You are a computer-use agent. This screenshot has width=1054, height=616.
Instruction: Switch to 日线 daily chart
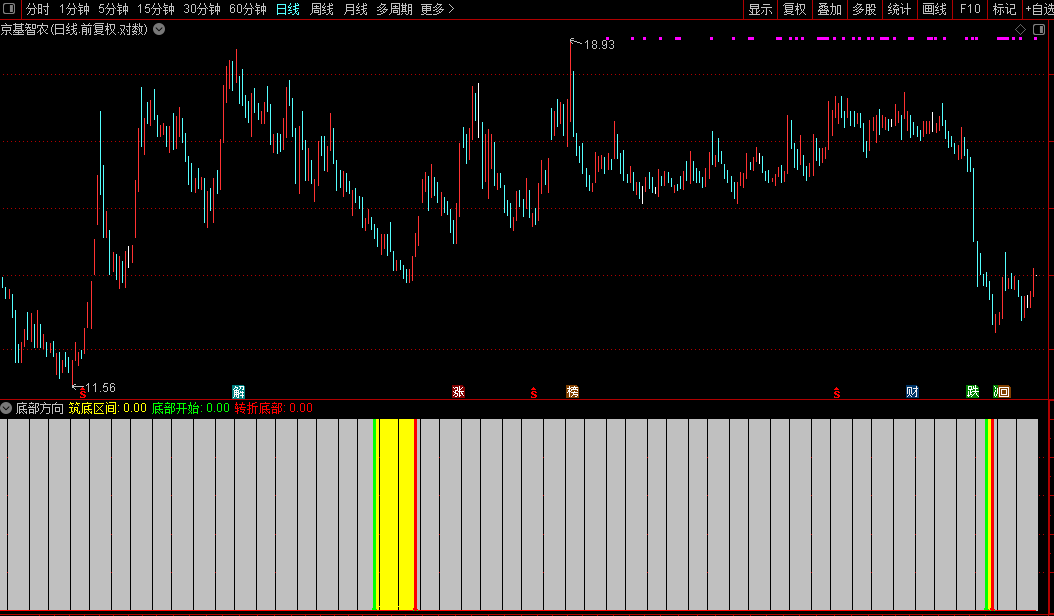(288, 9)
